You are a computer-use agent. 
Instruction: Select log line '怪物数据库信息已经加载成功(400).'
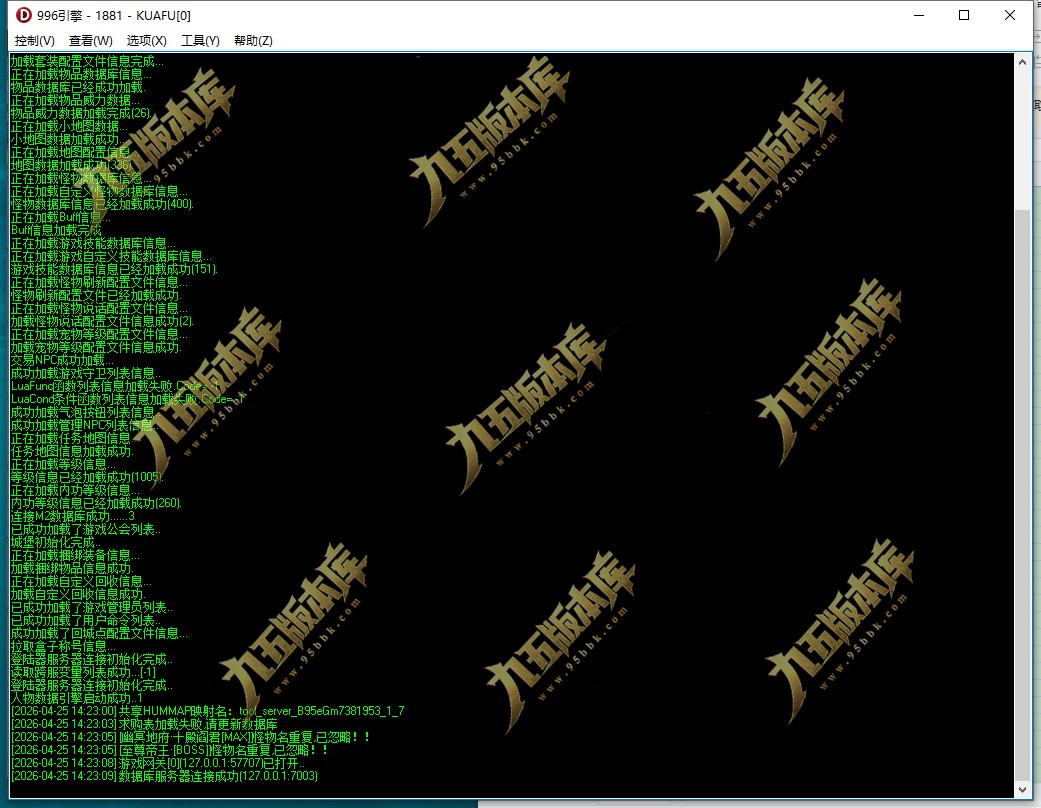102,204
